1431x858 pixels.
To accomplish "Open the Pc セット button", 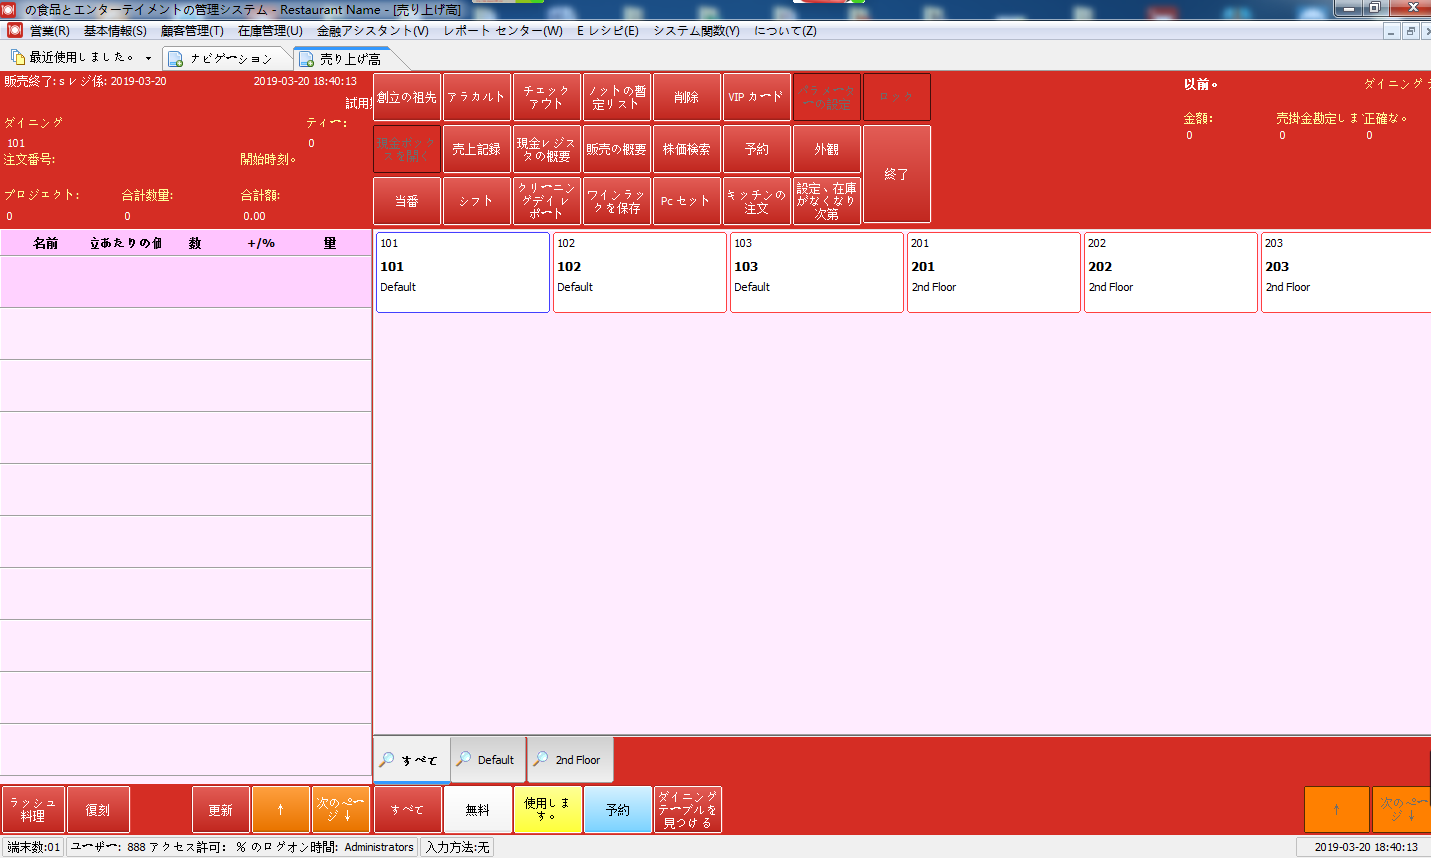I will tap(687, 201).
